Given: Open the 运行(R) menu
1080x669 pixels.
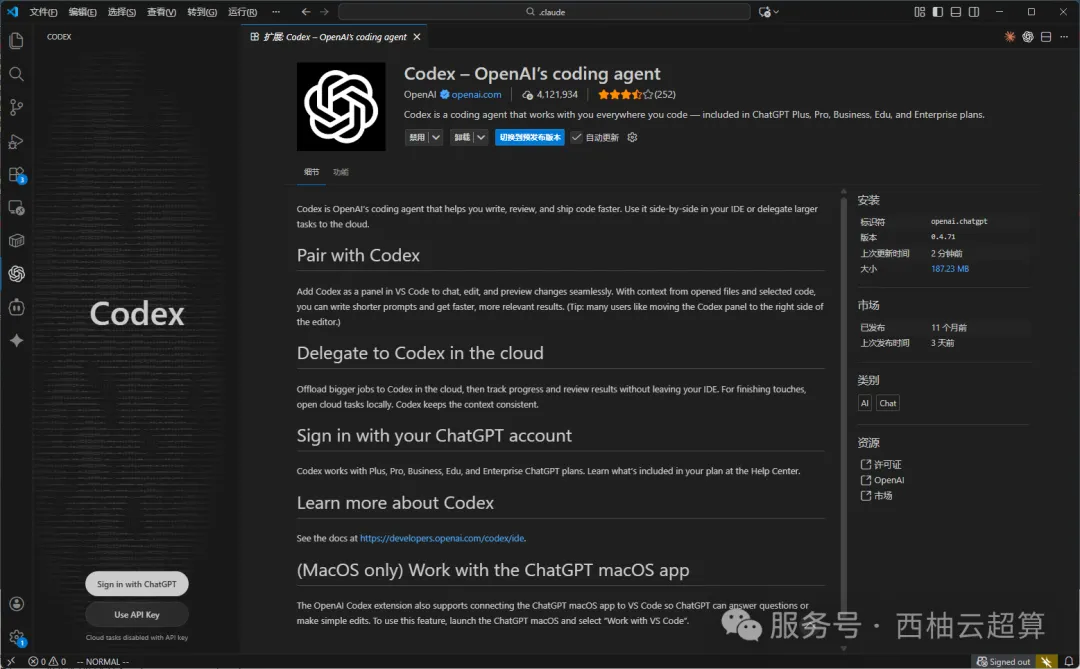Looking at the screenshot, I should tap(242, 12).
